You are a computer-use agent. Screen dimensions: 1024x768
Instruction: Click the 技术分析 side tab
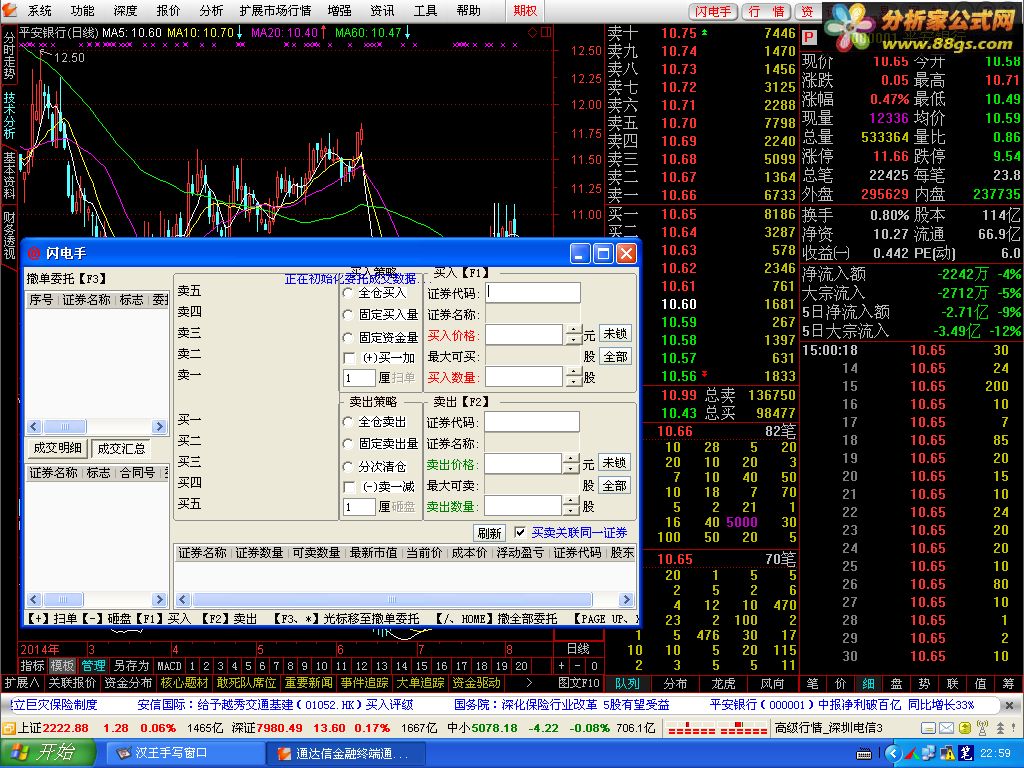coord(9,115)
